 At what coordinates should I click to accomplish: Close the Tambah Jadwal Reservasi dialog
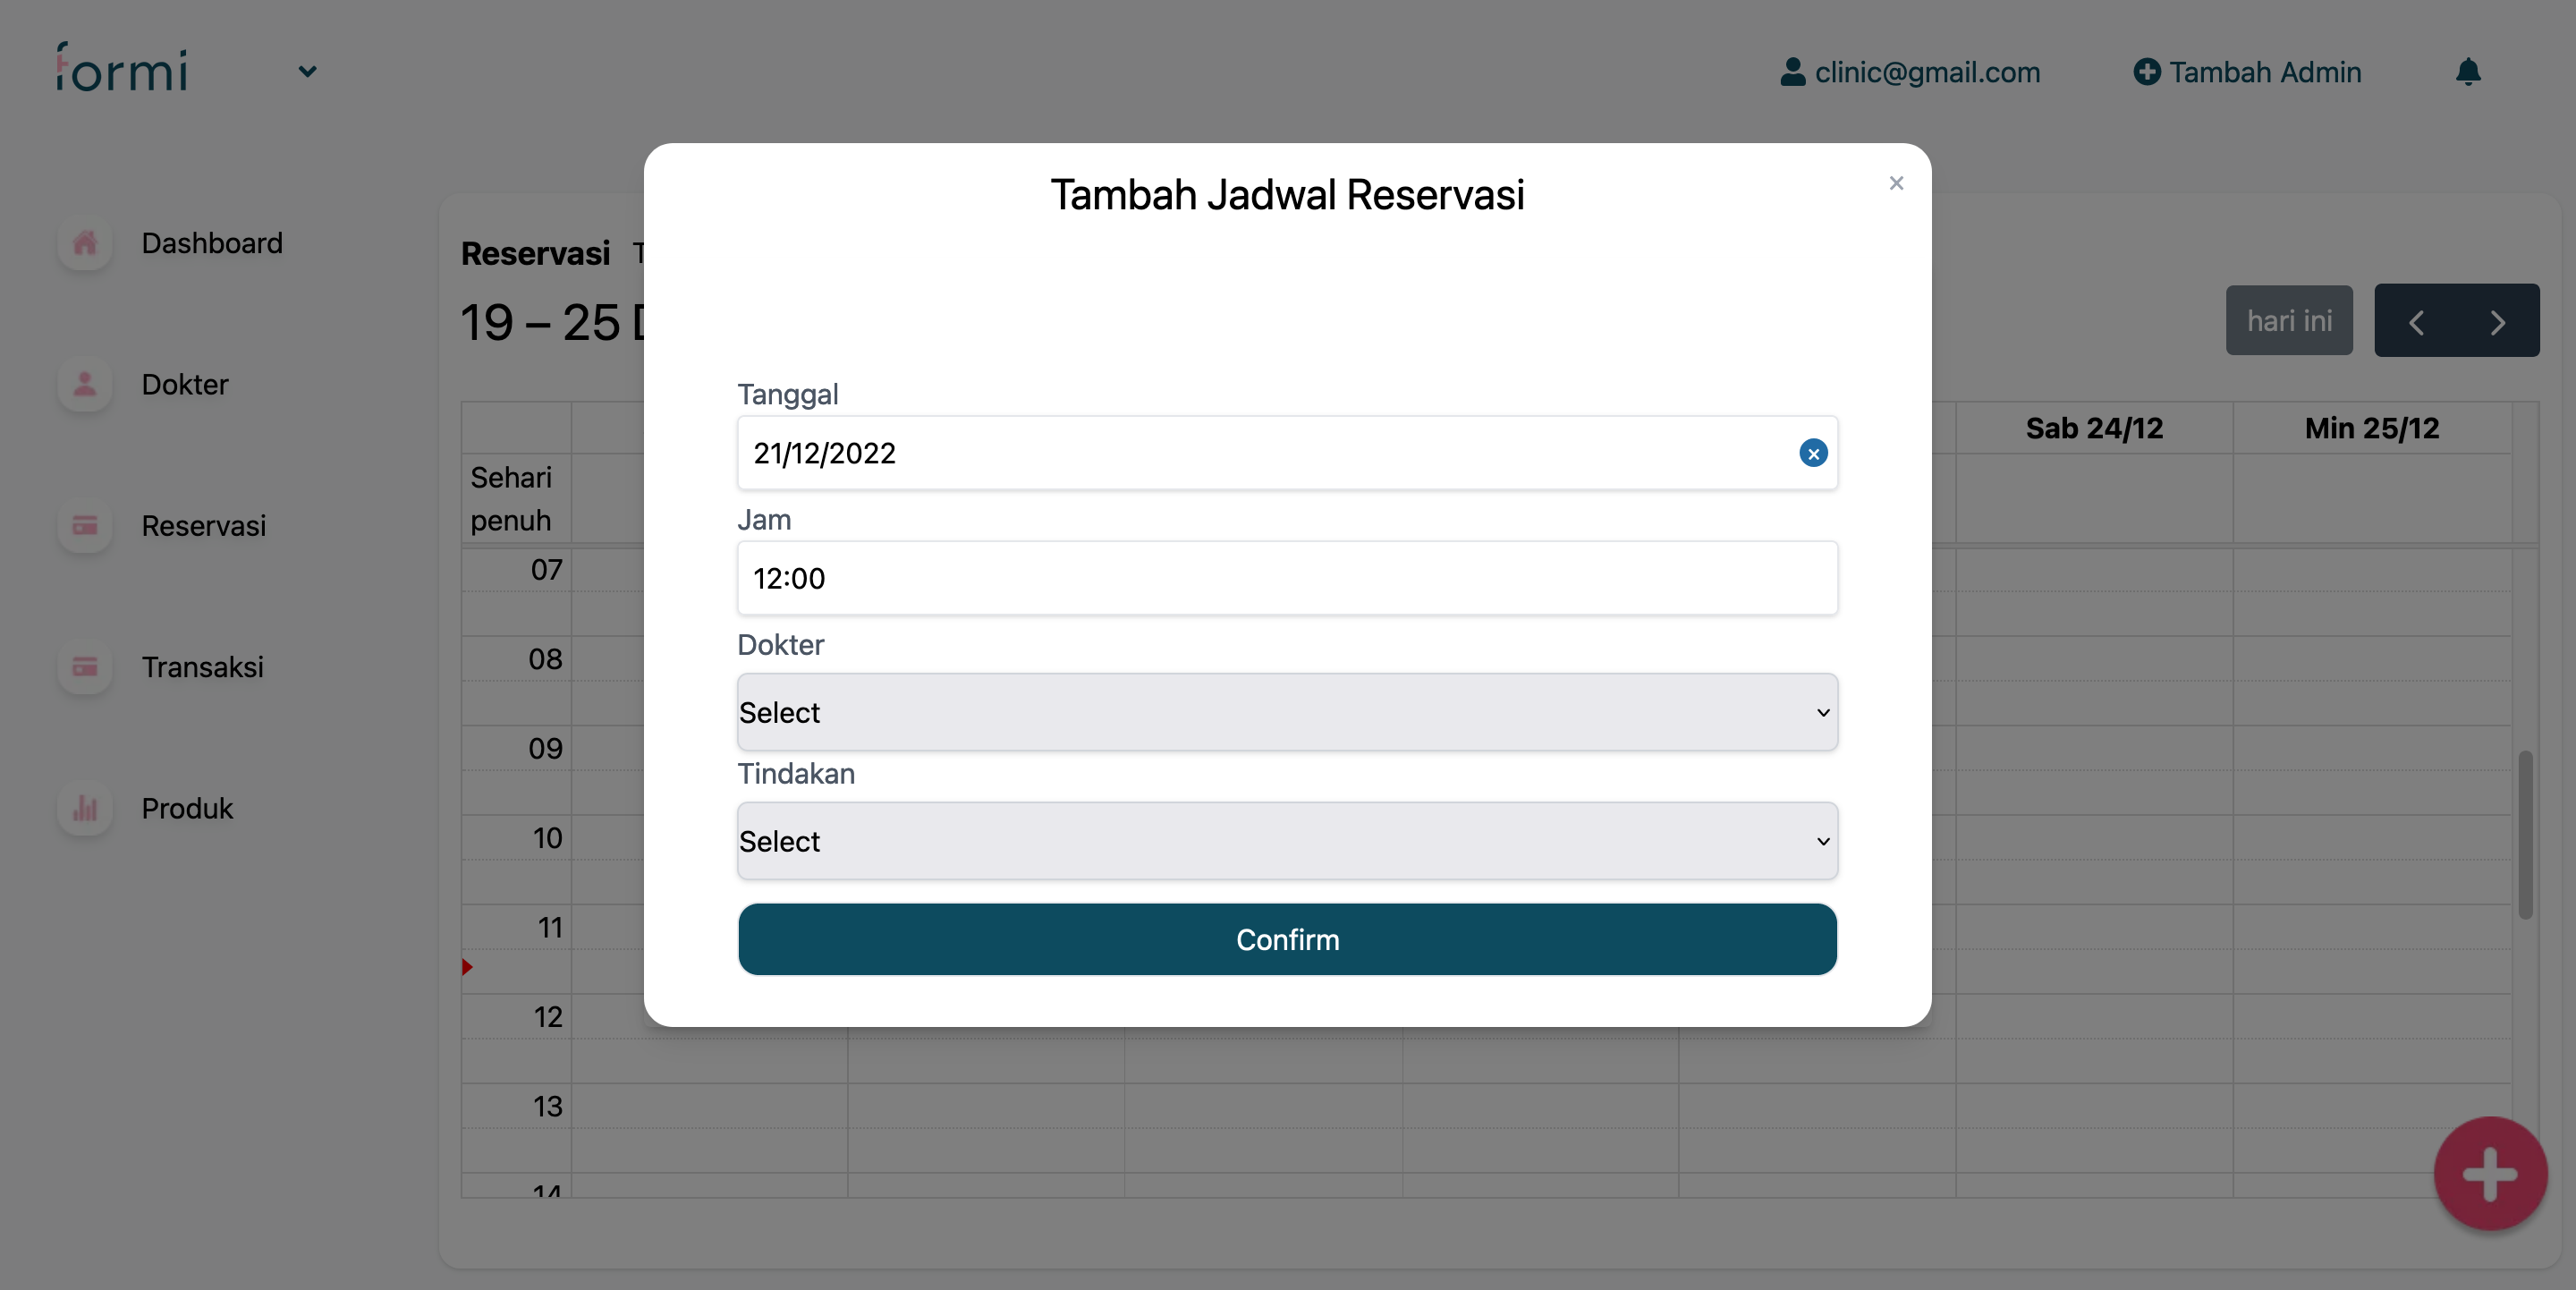click(x=1895, y=183)
